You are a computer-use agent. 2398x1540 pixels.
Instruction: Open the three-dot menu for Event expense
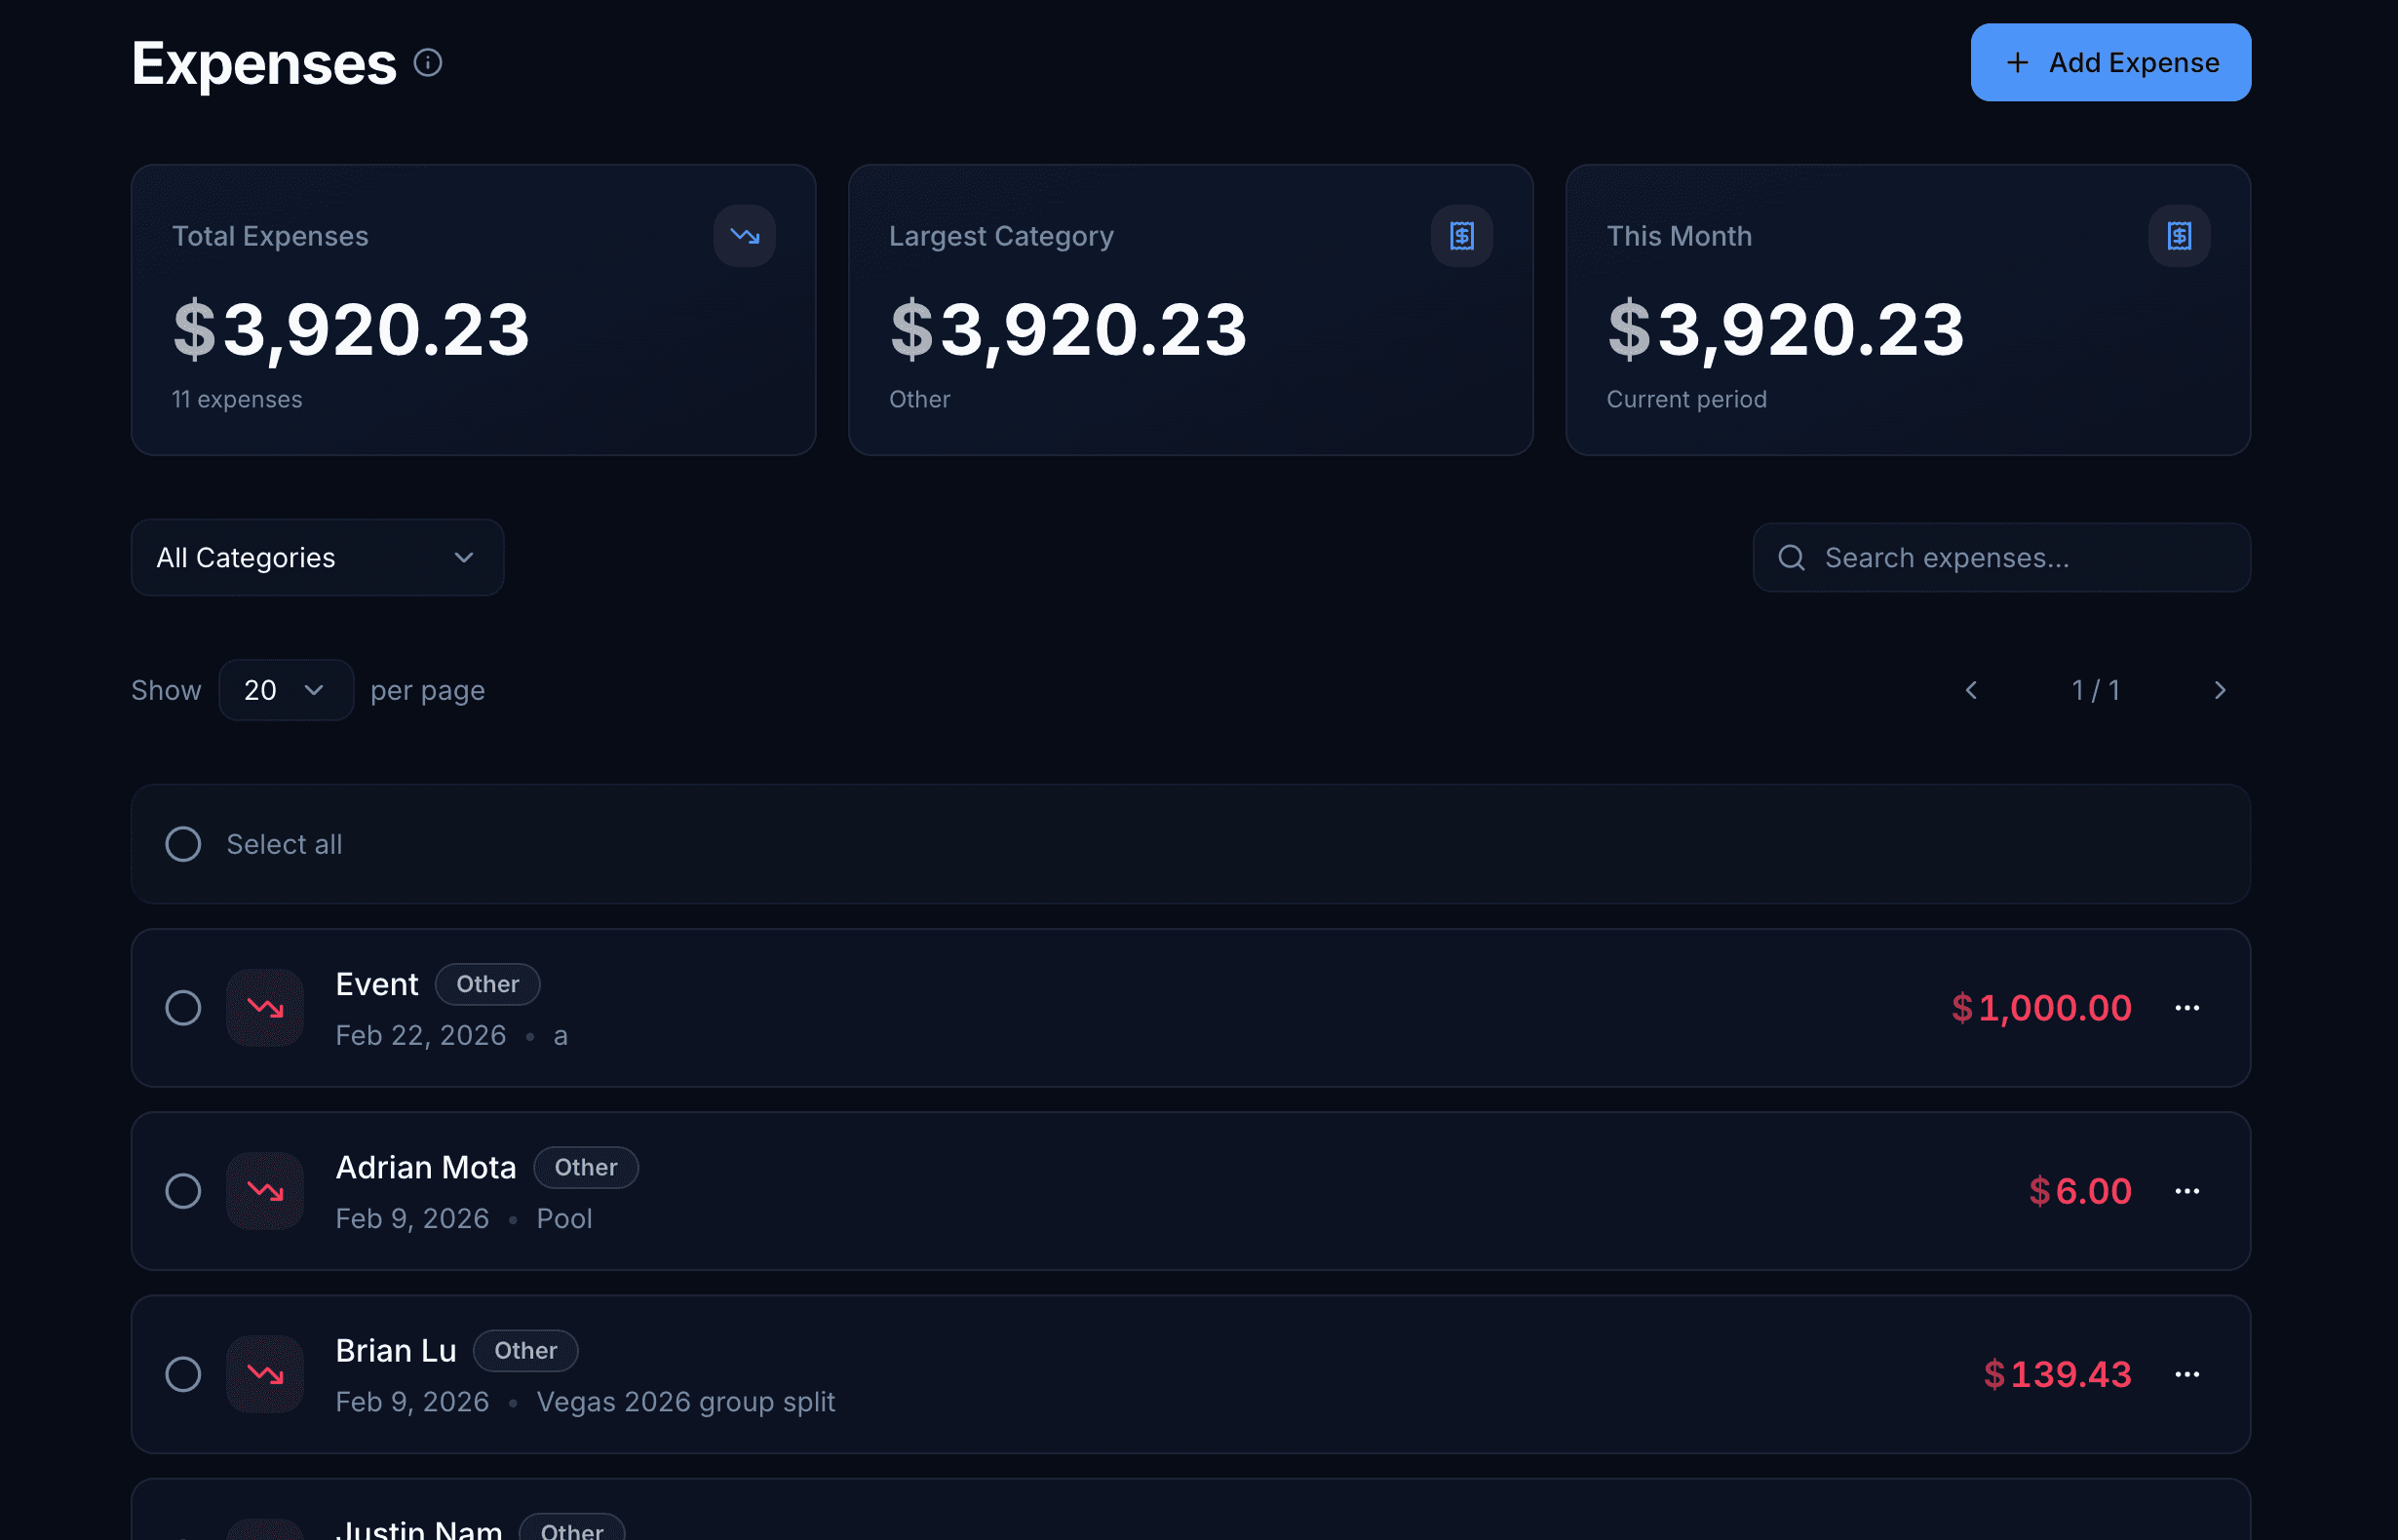[x=2188, y=1008]
